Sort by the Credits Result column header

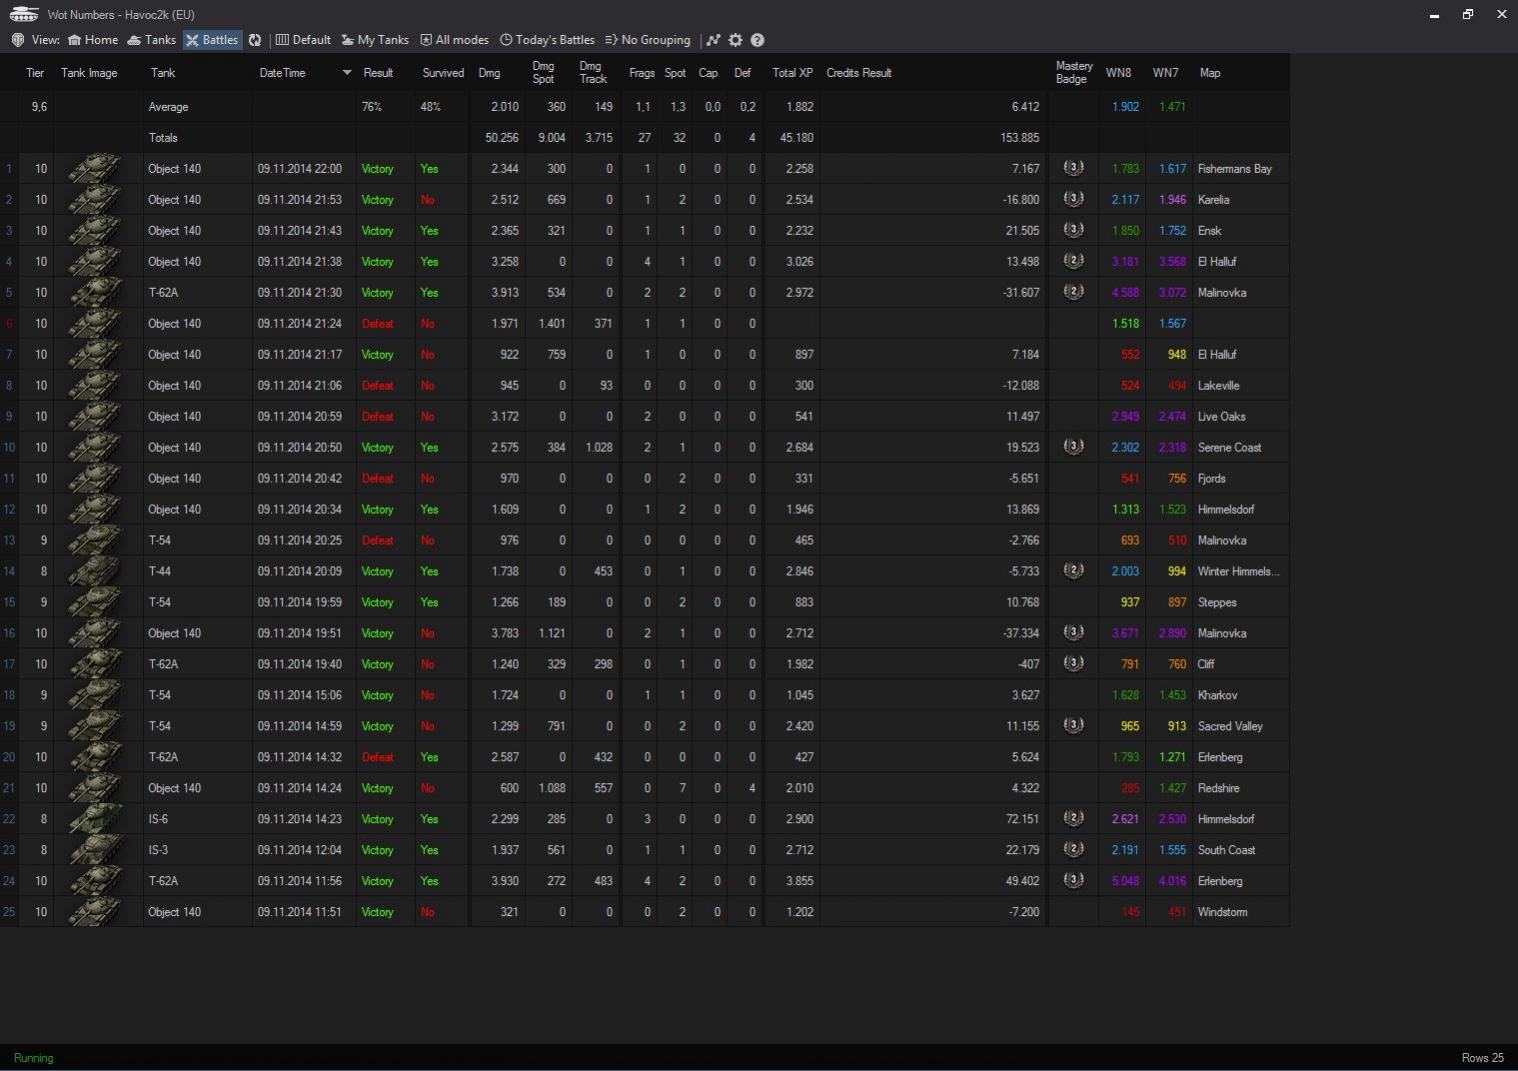[859, 73]
